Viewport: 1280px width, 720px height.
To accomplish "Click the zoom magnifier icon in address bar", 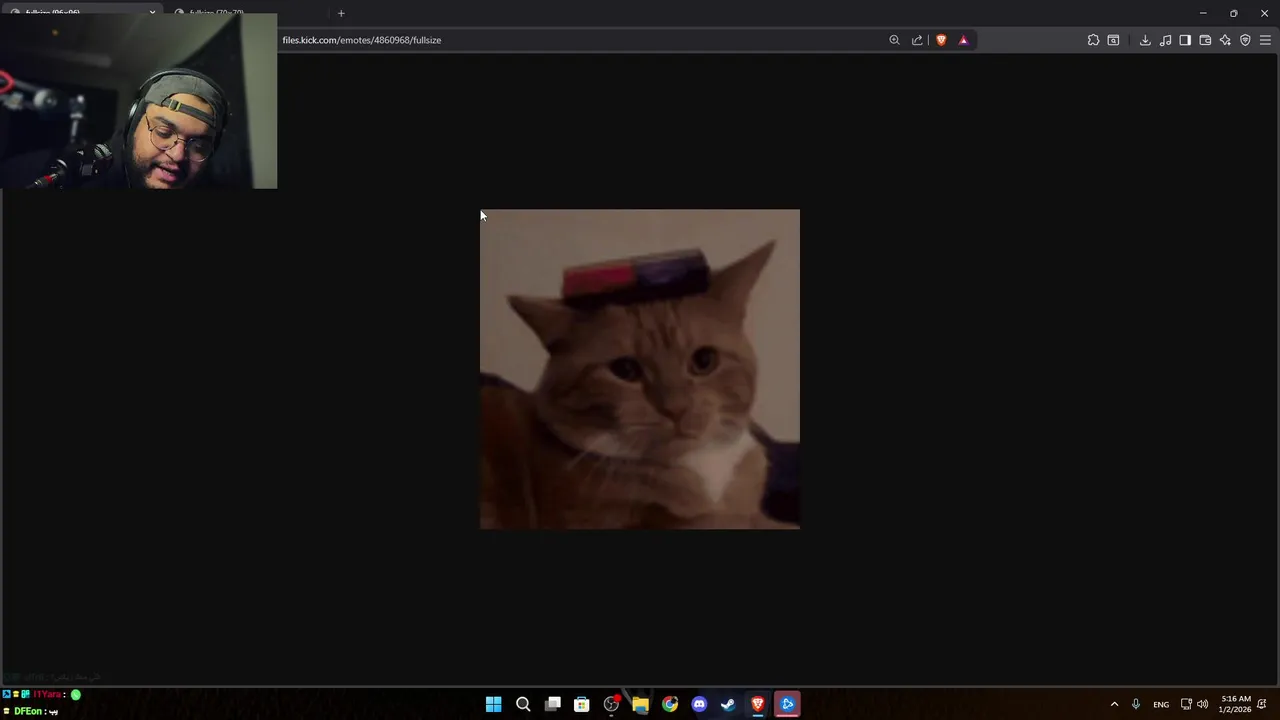I will (x=894, y=40).
